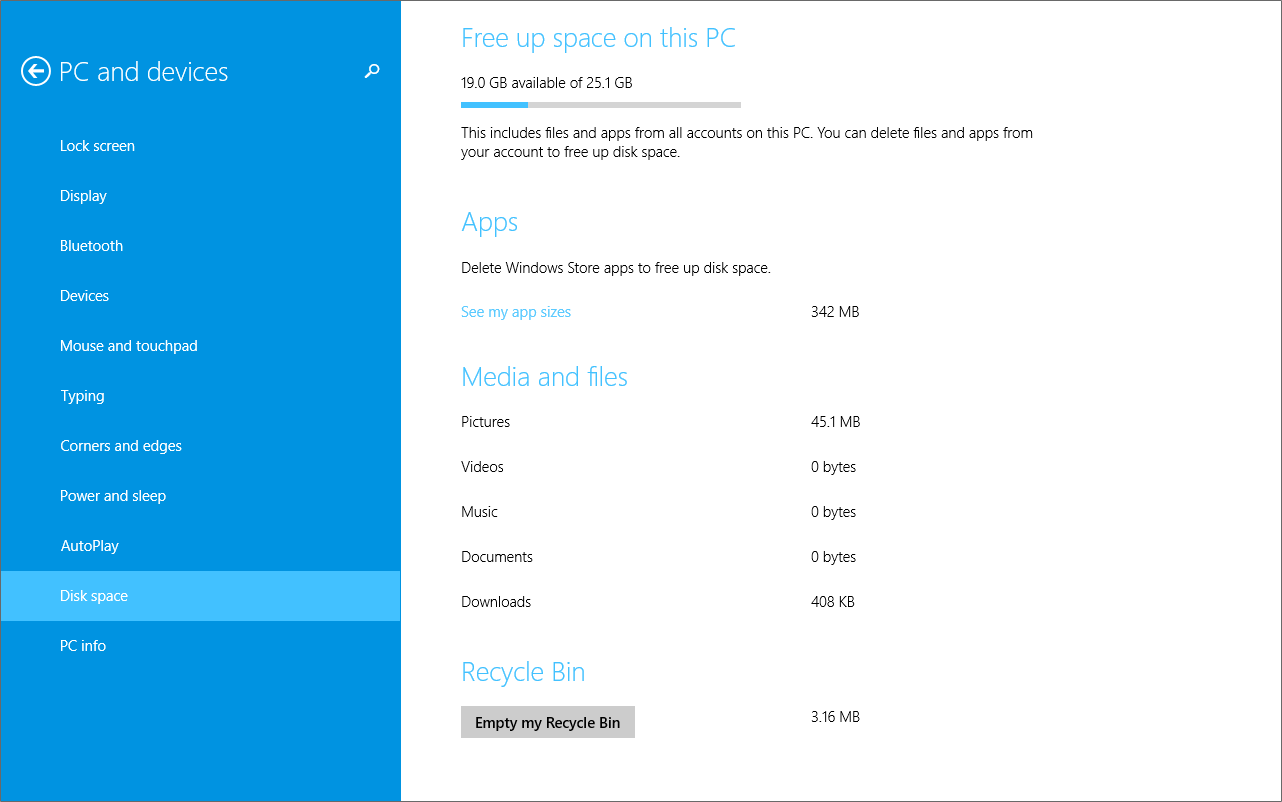The height and width of the screenshot is (802, 1282).
Task: Click the Free up space heading
Action: coord(598,39)
